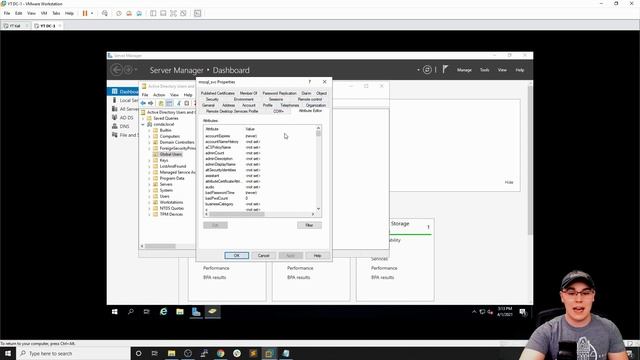
Task: Select adminCount attribute row
Action: [260, 153]
